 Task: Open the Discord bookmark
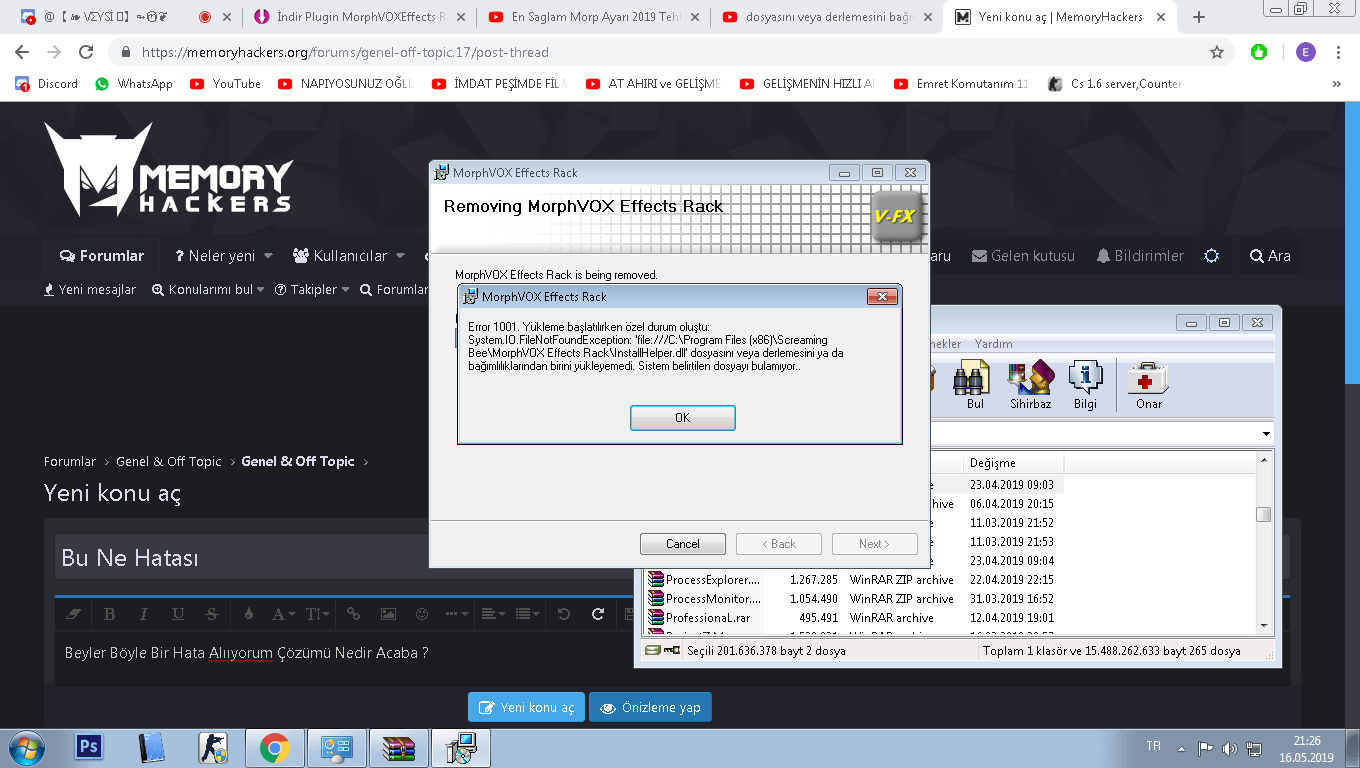point(47,84)
